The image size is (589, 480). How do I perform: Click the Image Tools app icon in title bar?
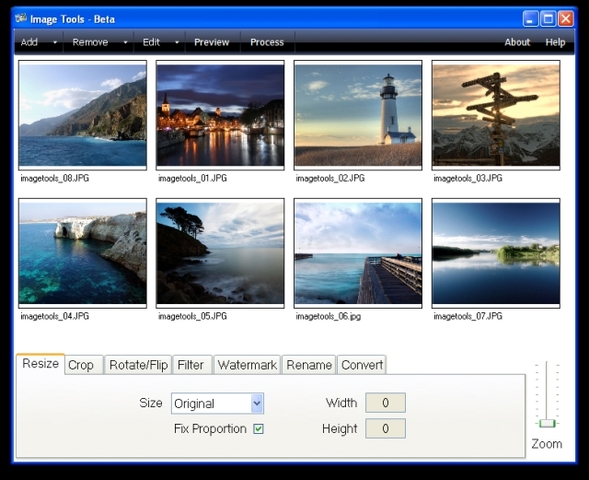coord(21,18)
